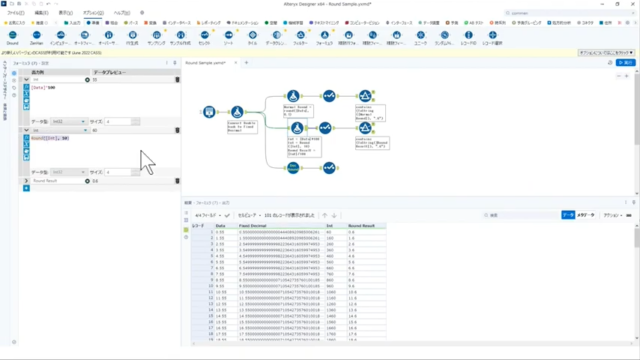The width and height of the screenshot is (640, 360).
Task: Open the Options menu
Action: coord(93,13)
